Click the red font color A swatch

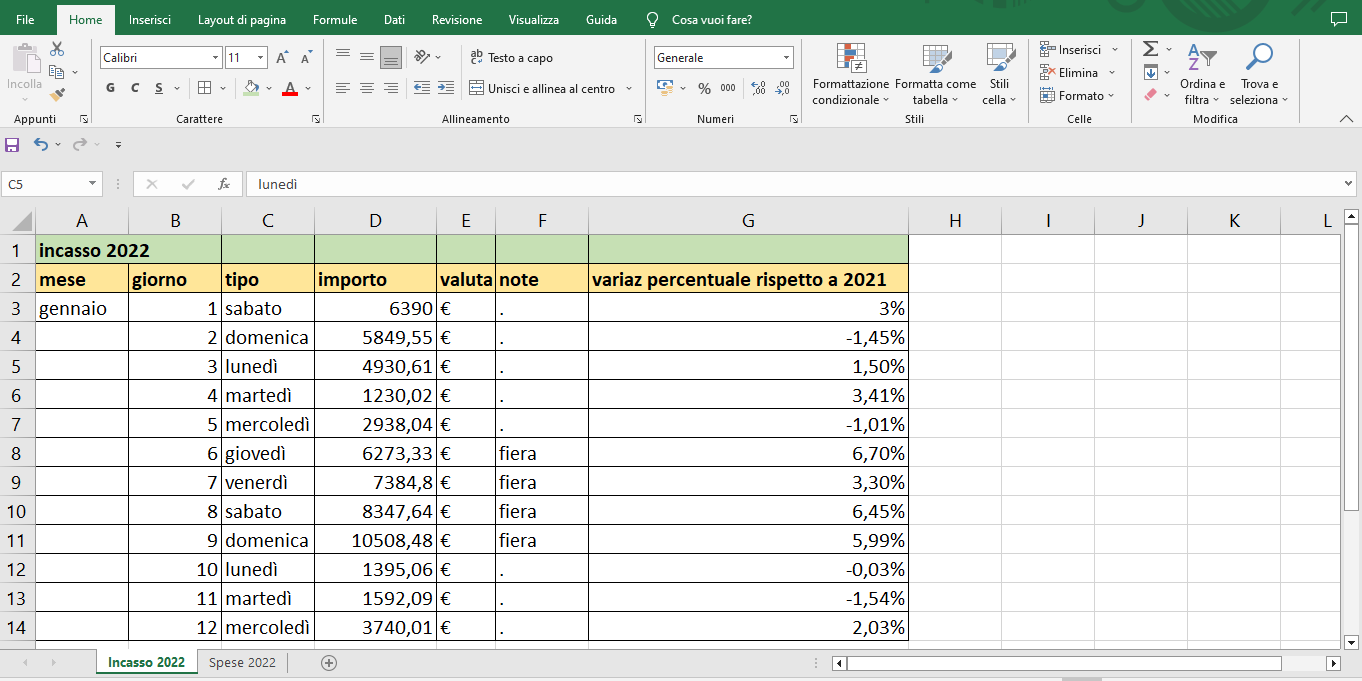pyautogui.click(x=290, y=88)
